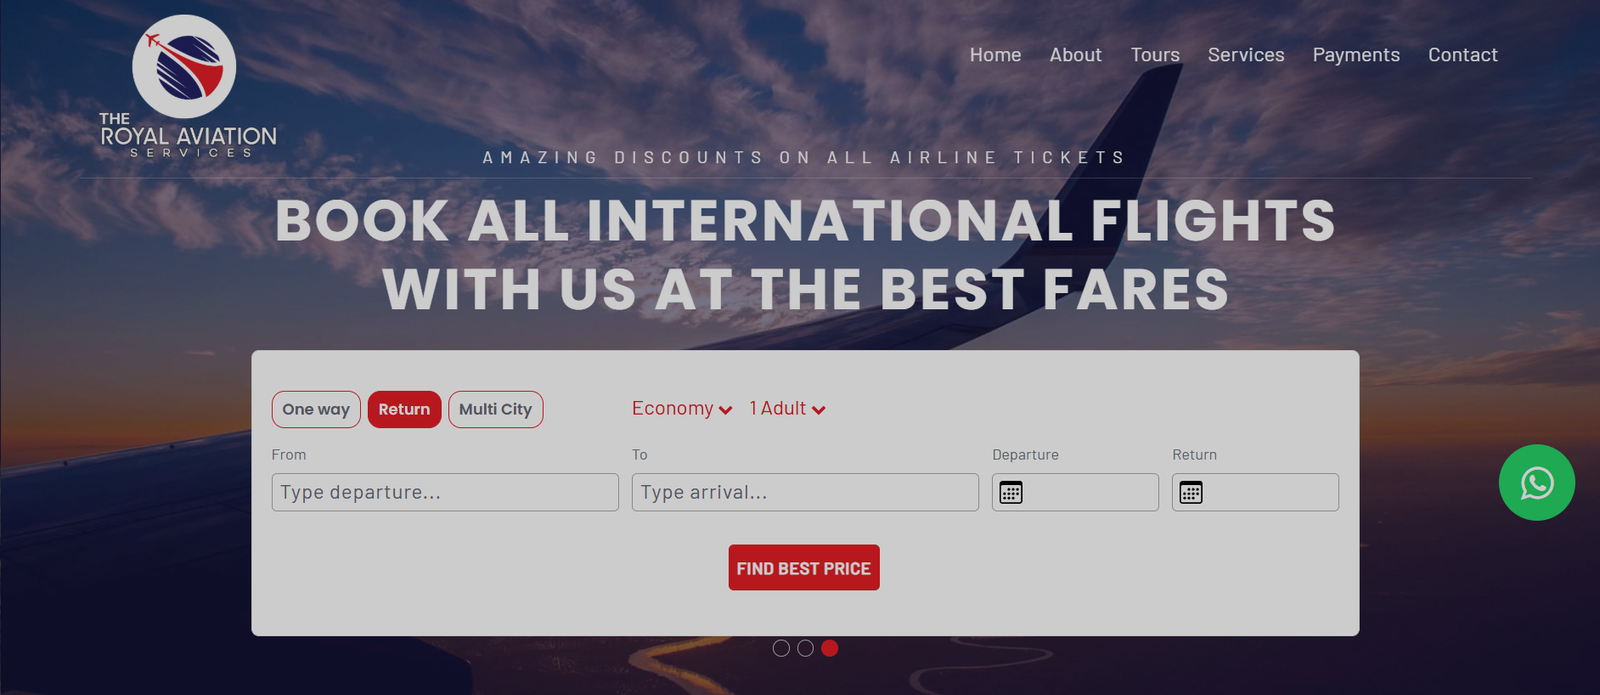Expand the Economy class dropdown
This screenshot has width=1600, height=695.
tap(682, 409)
